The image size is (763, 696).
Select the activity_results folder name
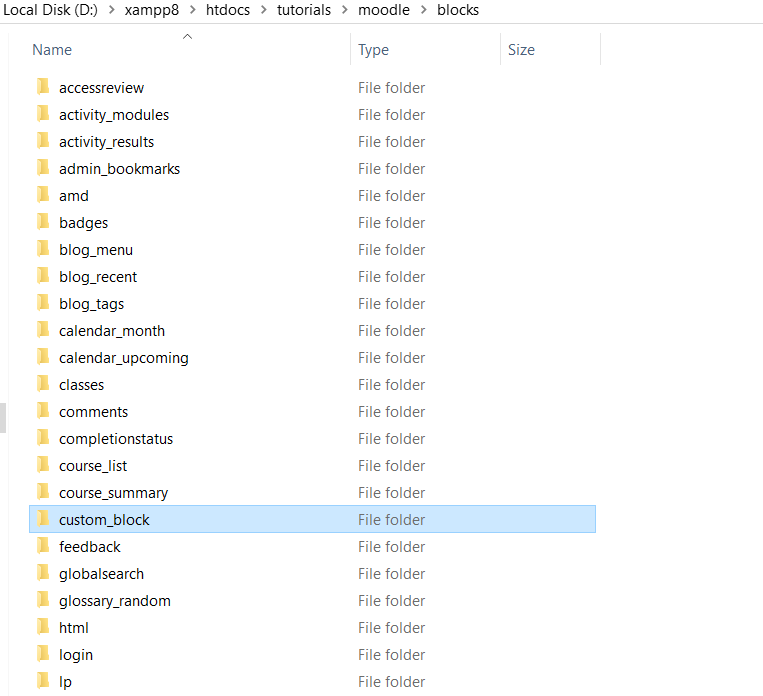click(107, 142)
